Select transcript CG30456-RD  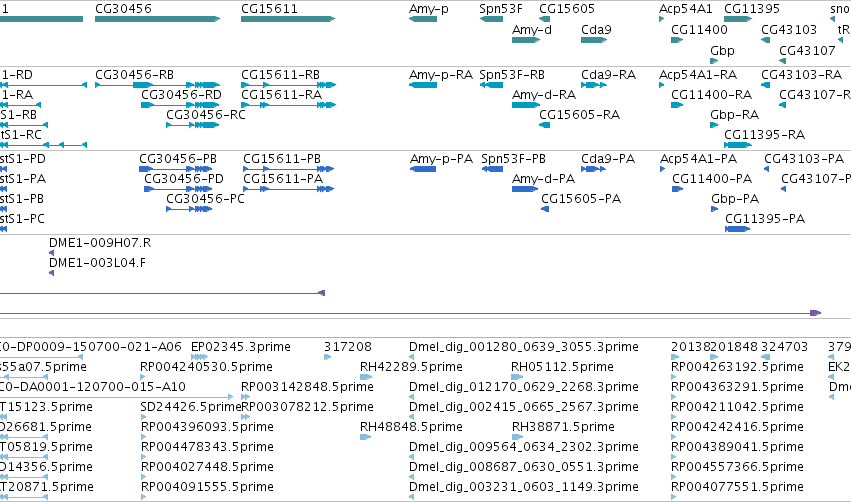tap(181, 94)
